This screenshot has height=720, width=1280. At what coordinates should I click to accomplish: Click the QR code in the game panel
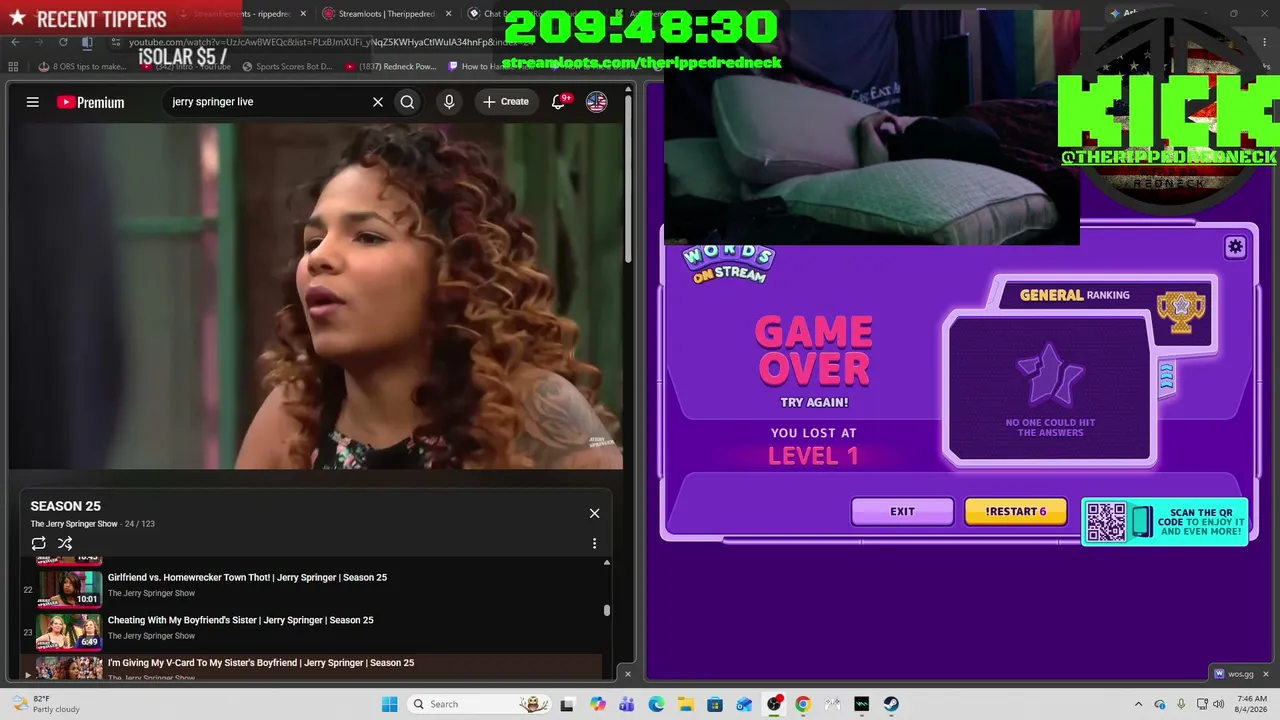tap(1106, 522)
